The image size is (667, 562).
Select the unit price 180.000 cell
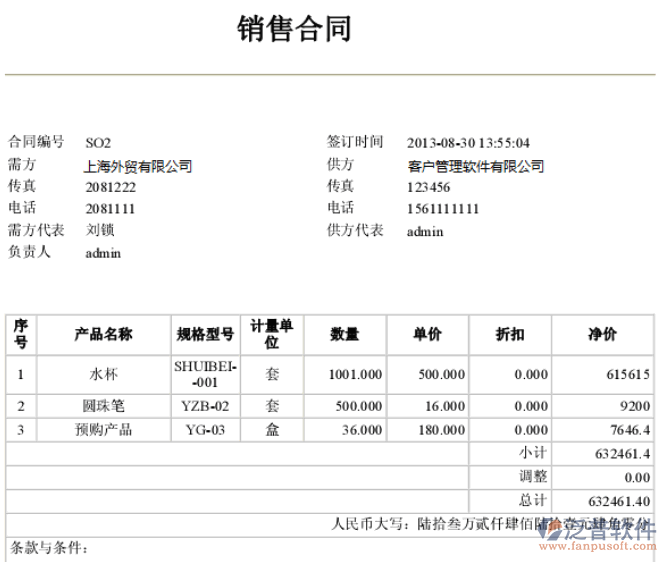[441, 430]
